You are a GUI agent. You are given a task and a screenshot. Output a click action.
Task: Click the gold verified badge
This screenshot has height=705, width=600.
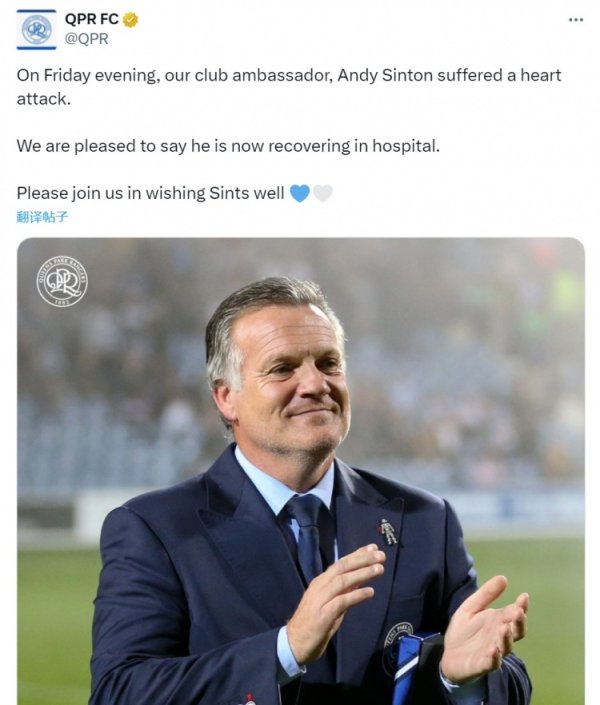130,19
